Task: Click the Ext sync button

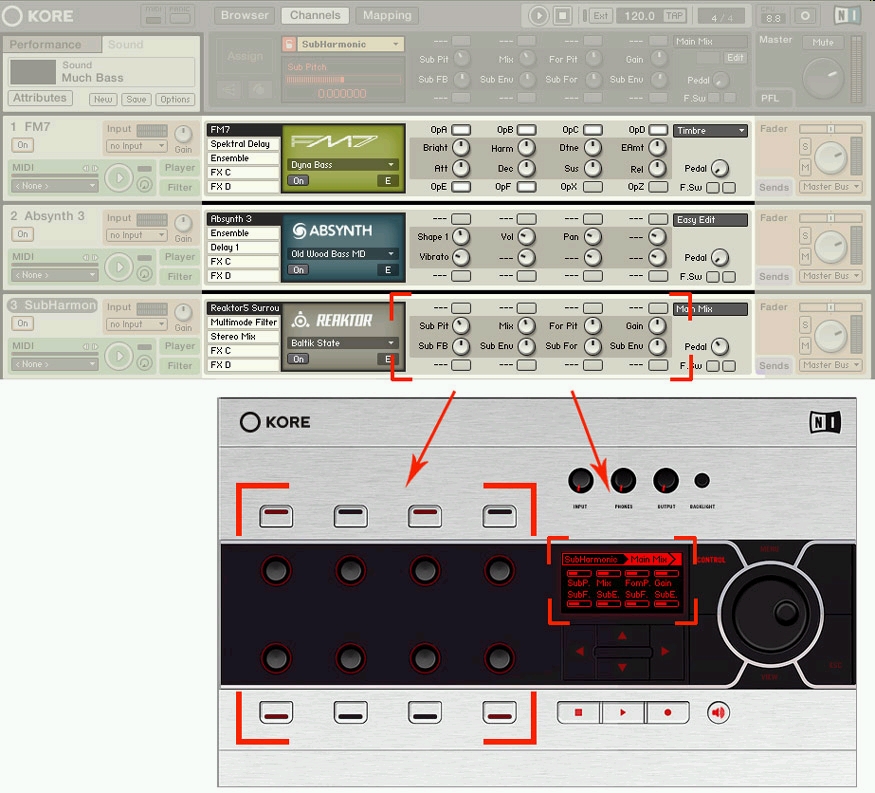Action: pos(600,16)
